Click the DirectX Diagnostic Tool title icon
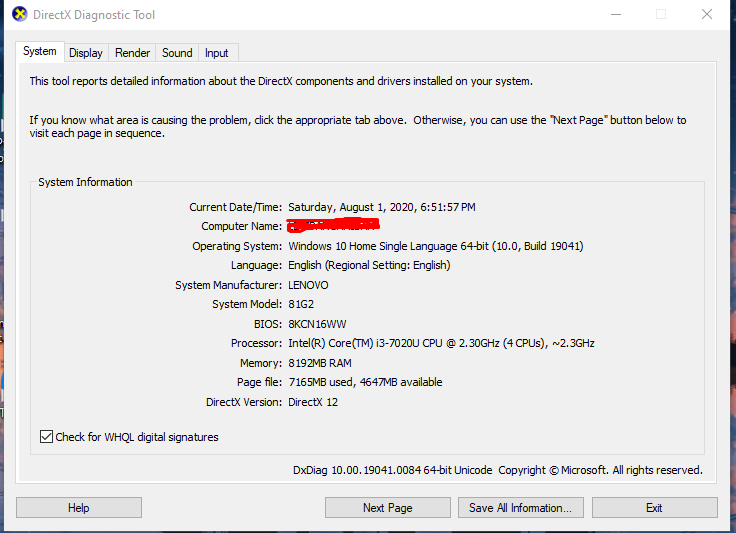The width and height of the screenshot is (736, 533). 20,14
